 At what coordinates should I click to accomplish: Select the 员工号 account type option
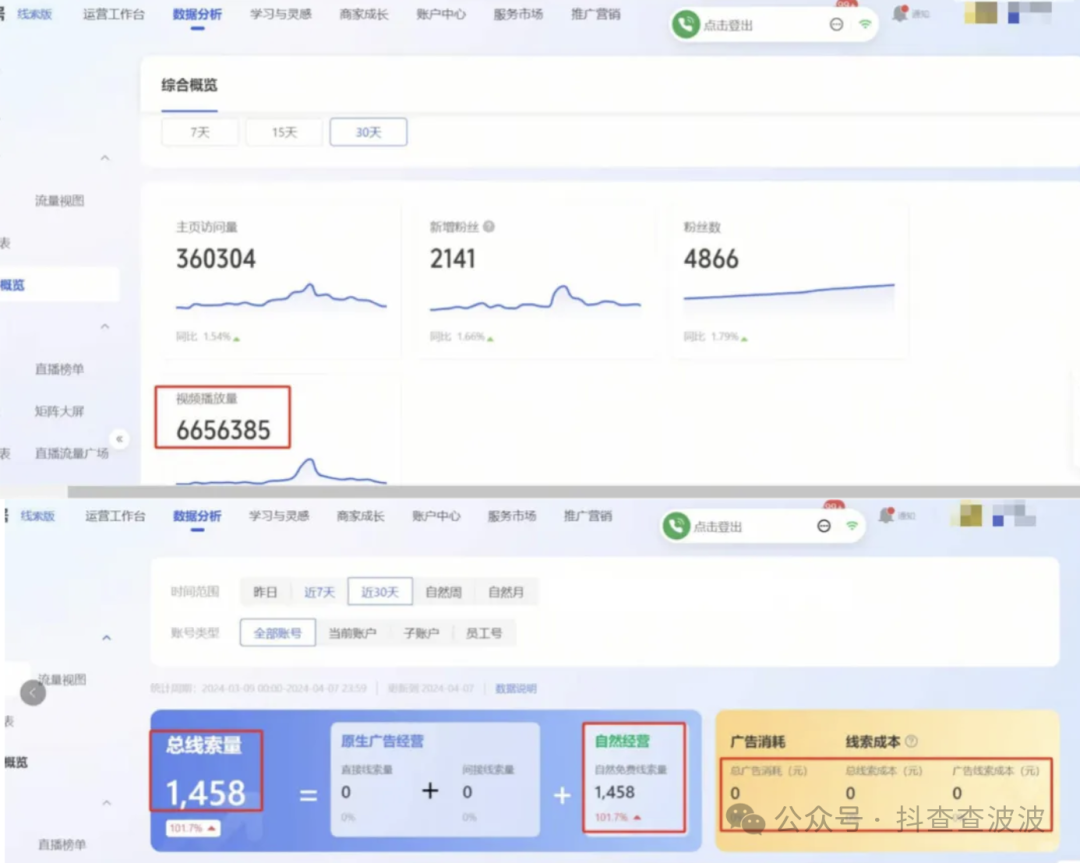[x=485, y=632]
